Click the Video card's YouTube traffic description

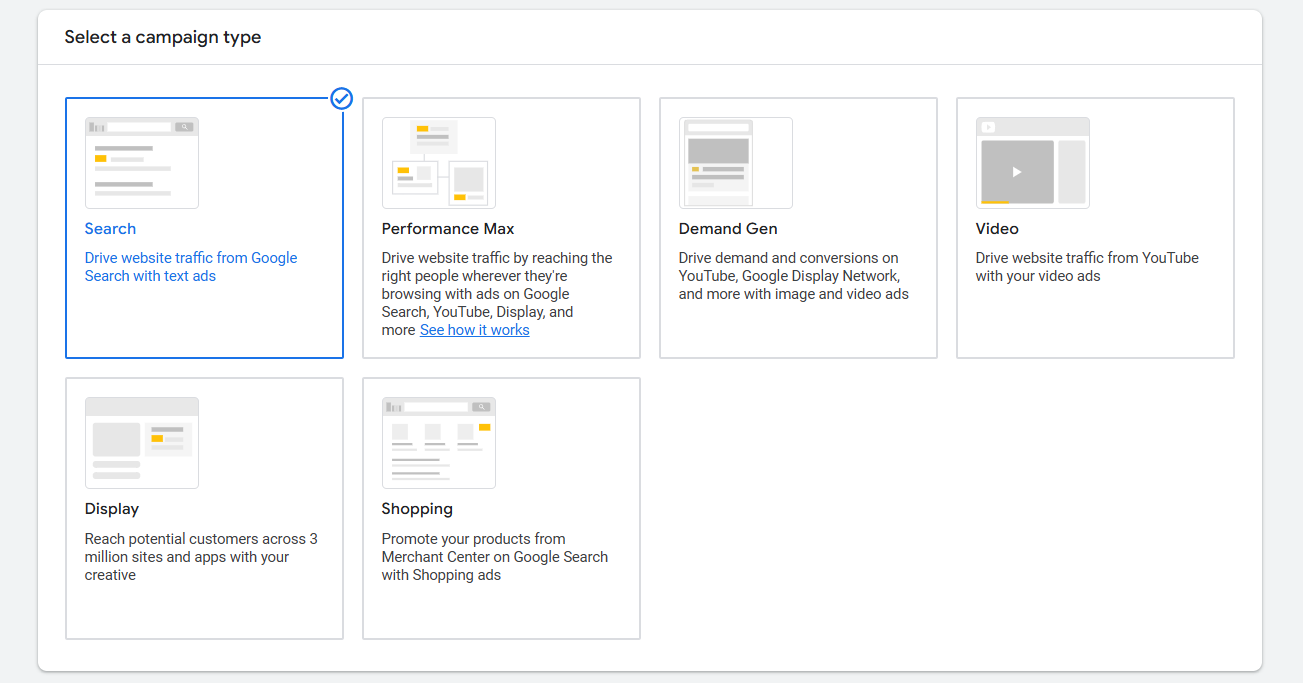(1086, 267)
